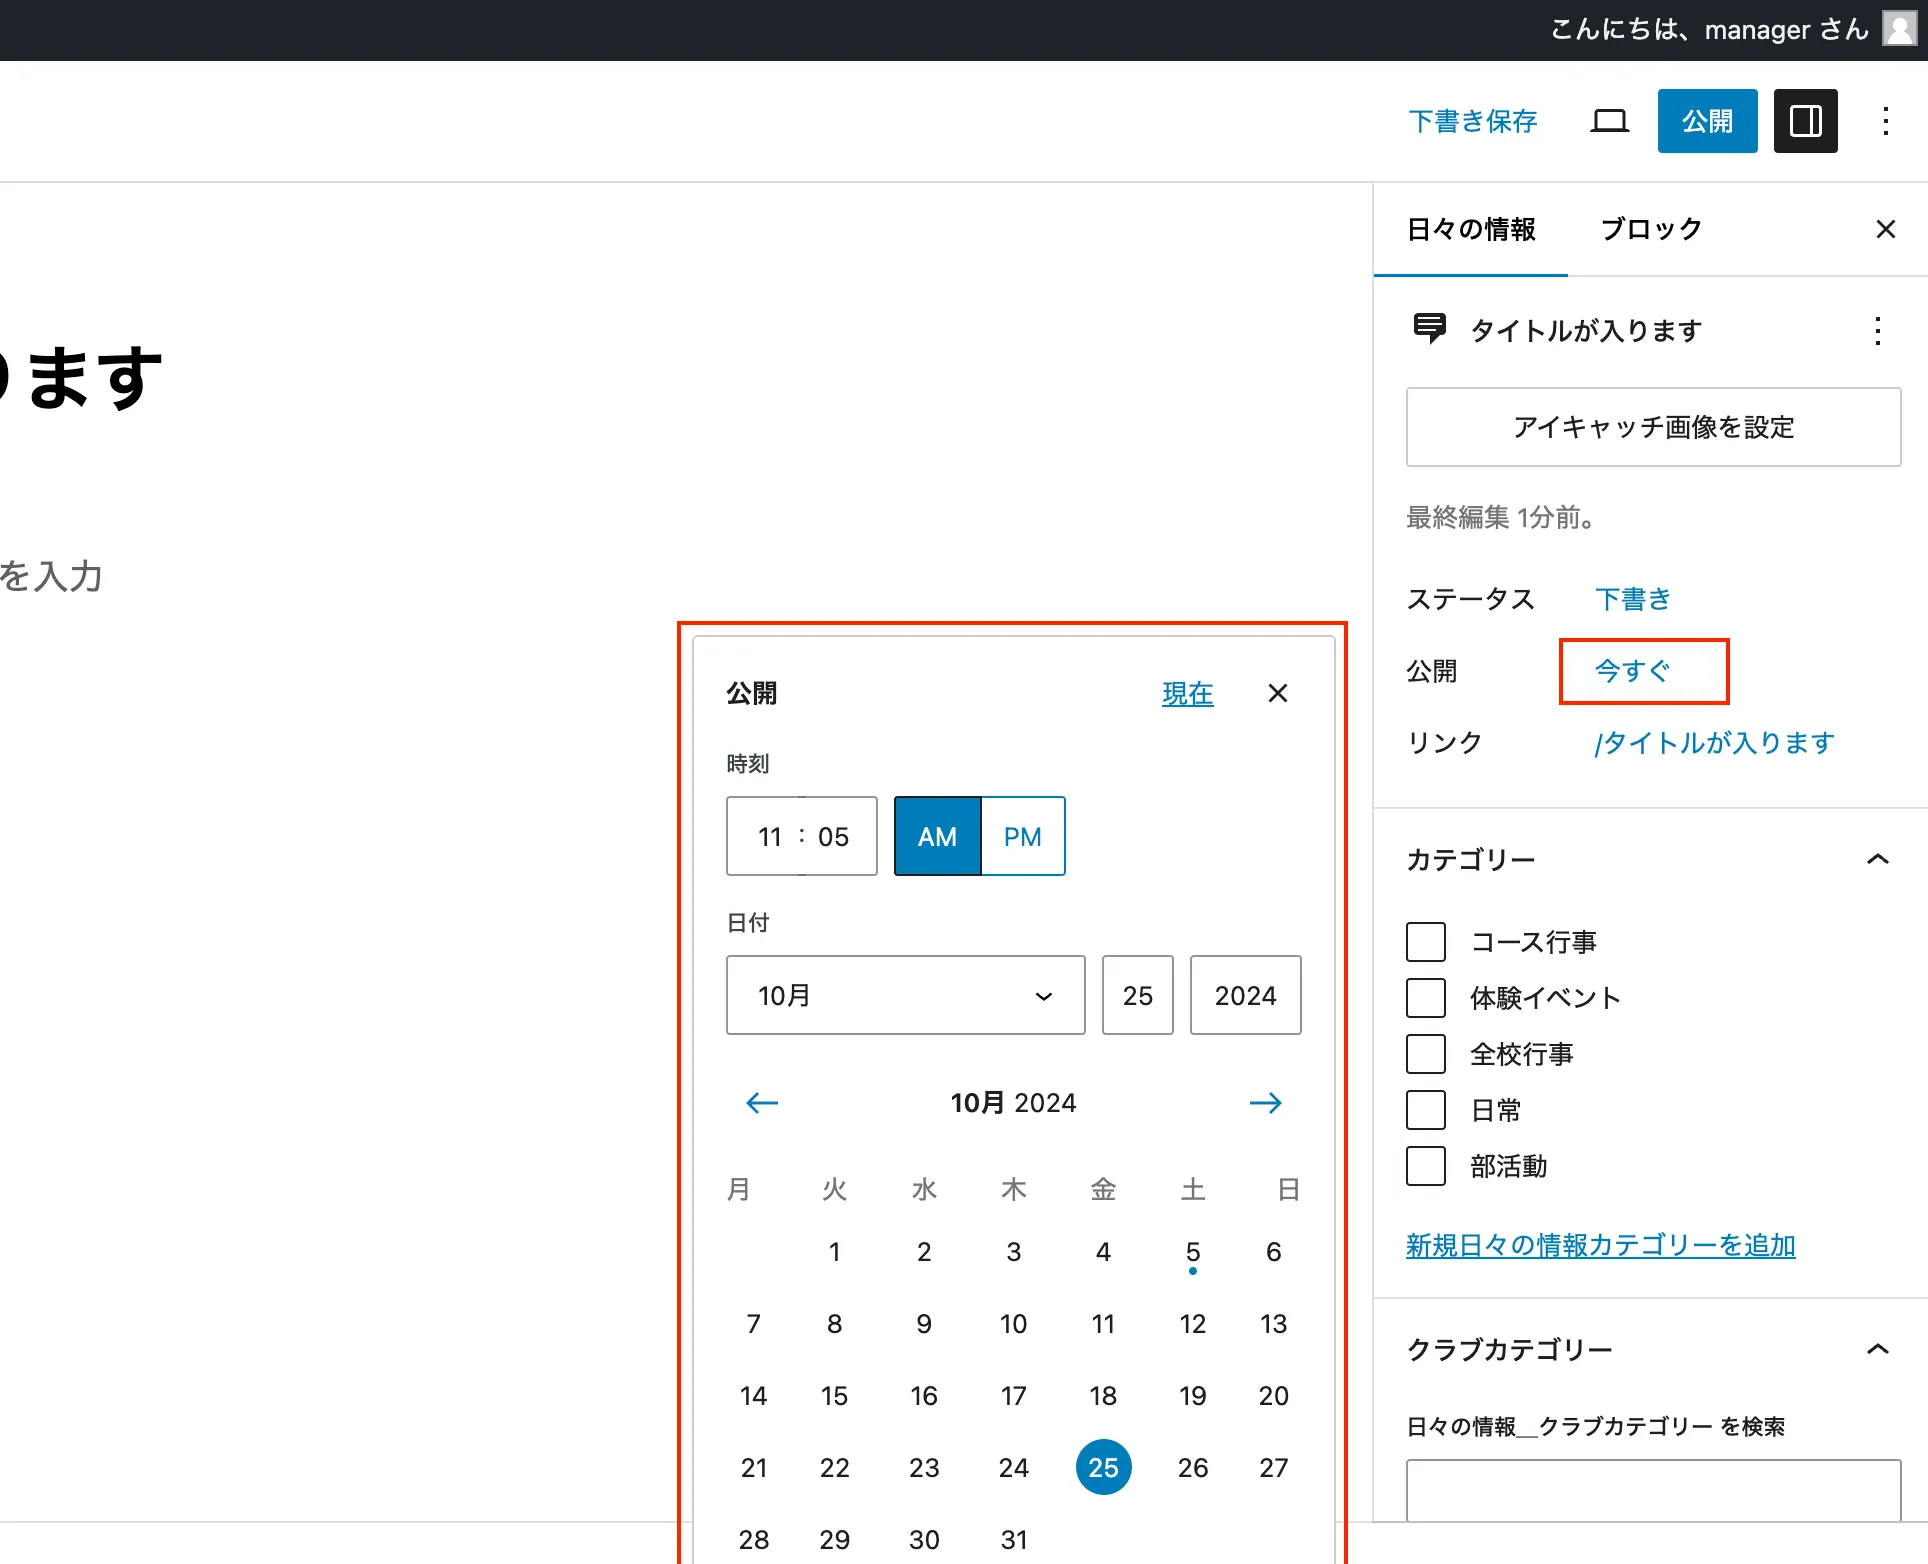Check the 部活動 category
This screenshot has width=1928, height=1564.
(x=1425, y=1166)
